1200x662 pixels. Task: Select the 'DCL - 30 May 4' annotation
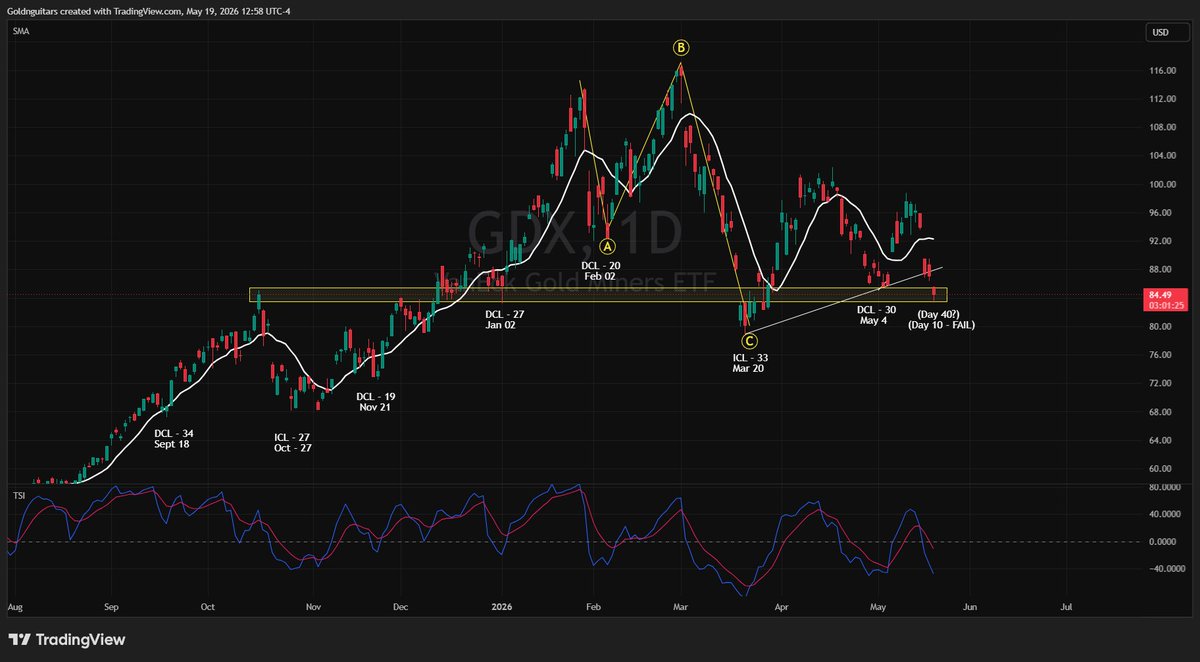coord(878,314)
